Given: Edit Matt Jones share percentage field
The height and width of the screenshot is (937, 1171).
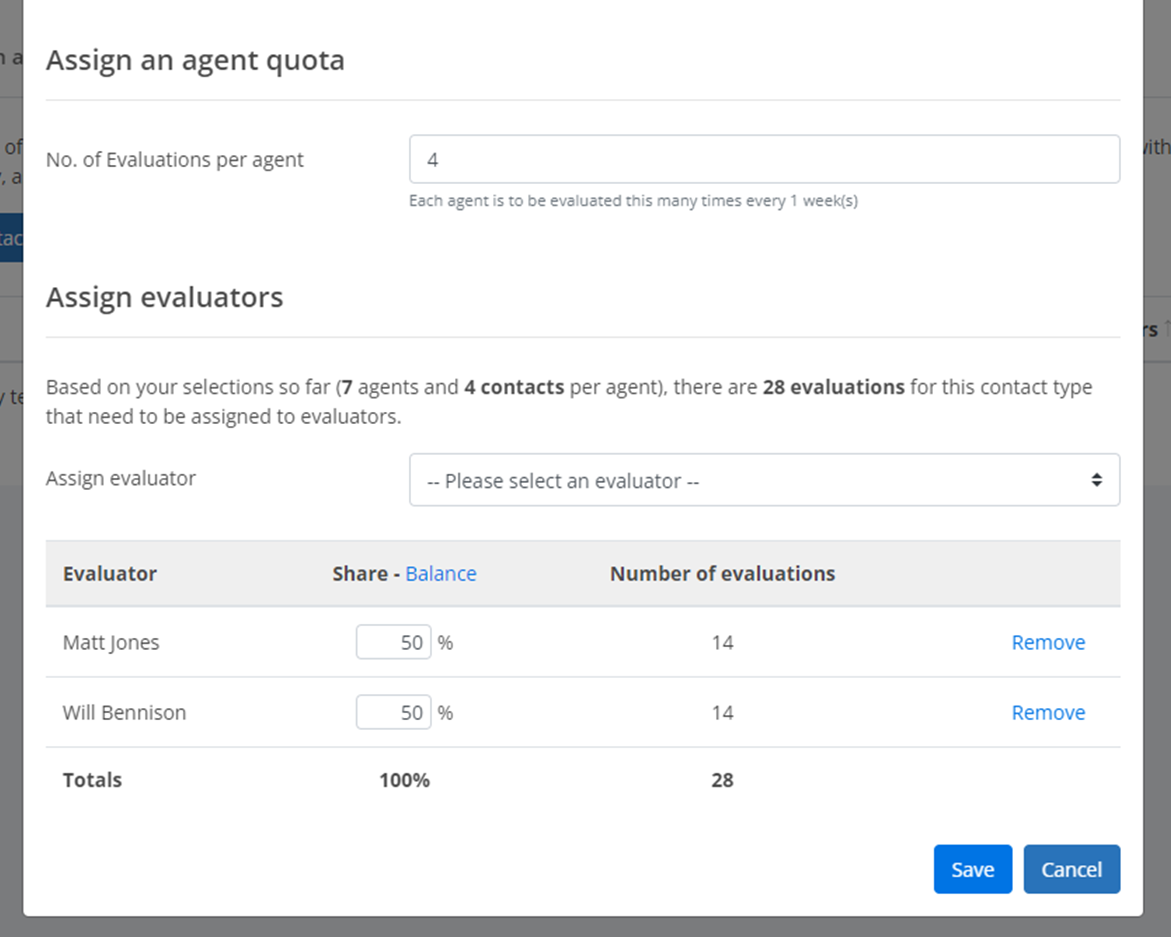Looking at the screenshot, I should tap(394, 642).
